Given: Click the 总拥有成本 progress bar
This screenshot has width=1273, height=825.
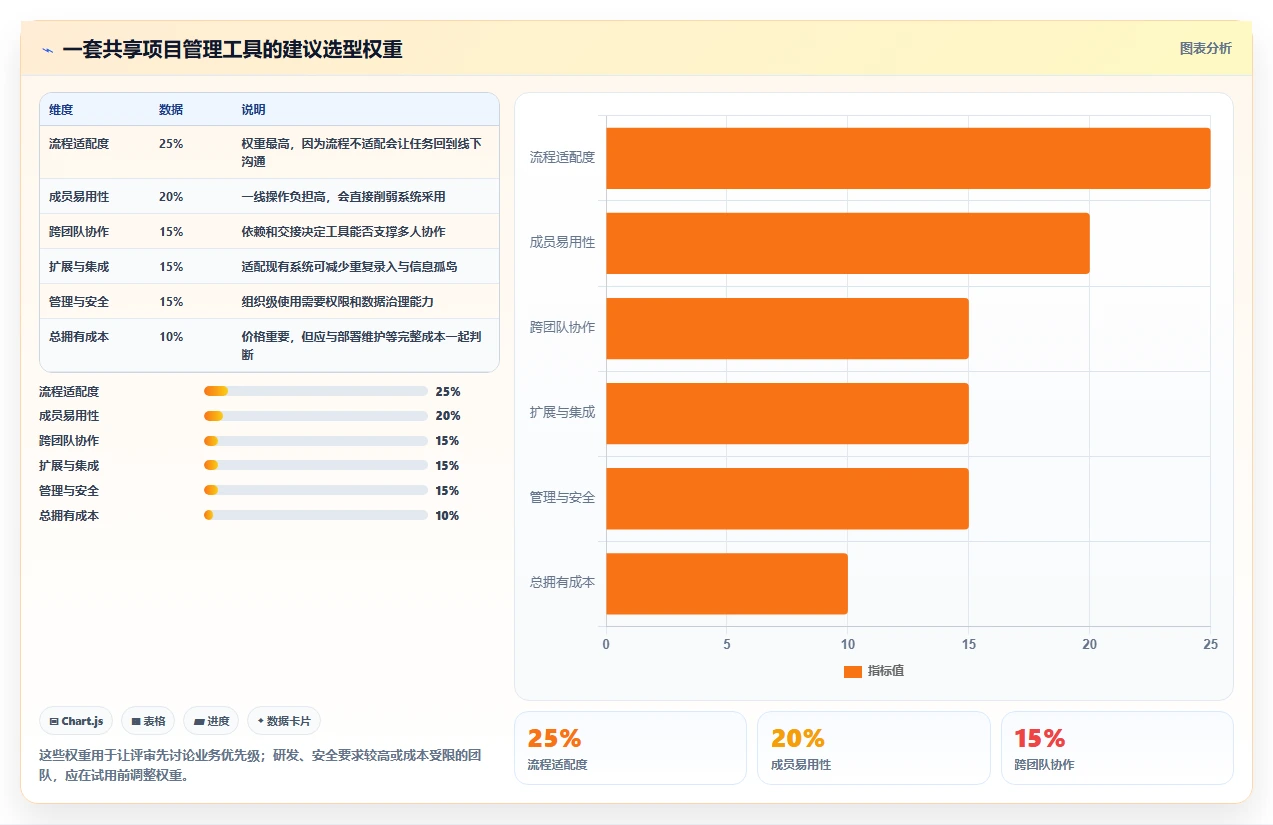Looking at the screenshot, I should click(x=315, y=516).
